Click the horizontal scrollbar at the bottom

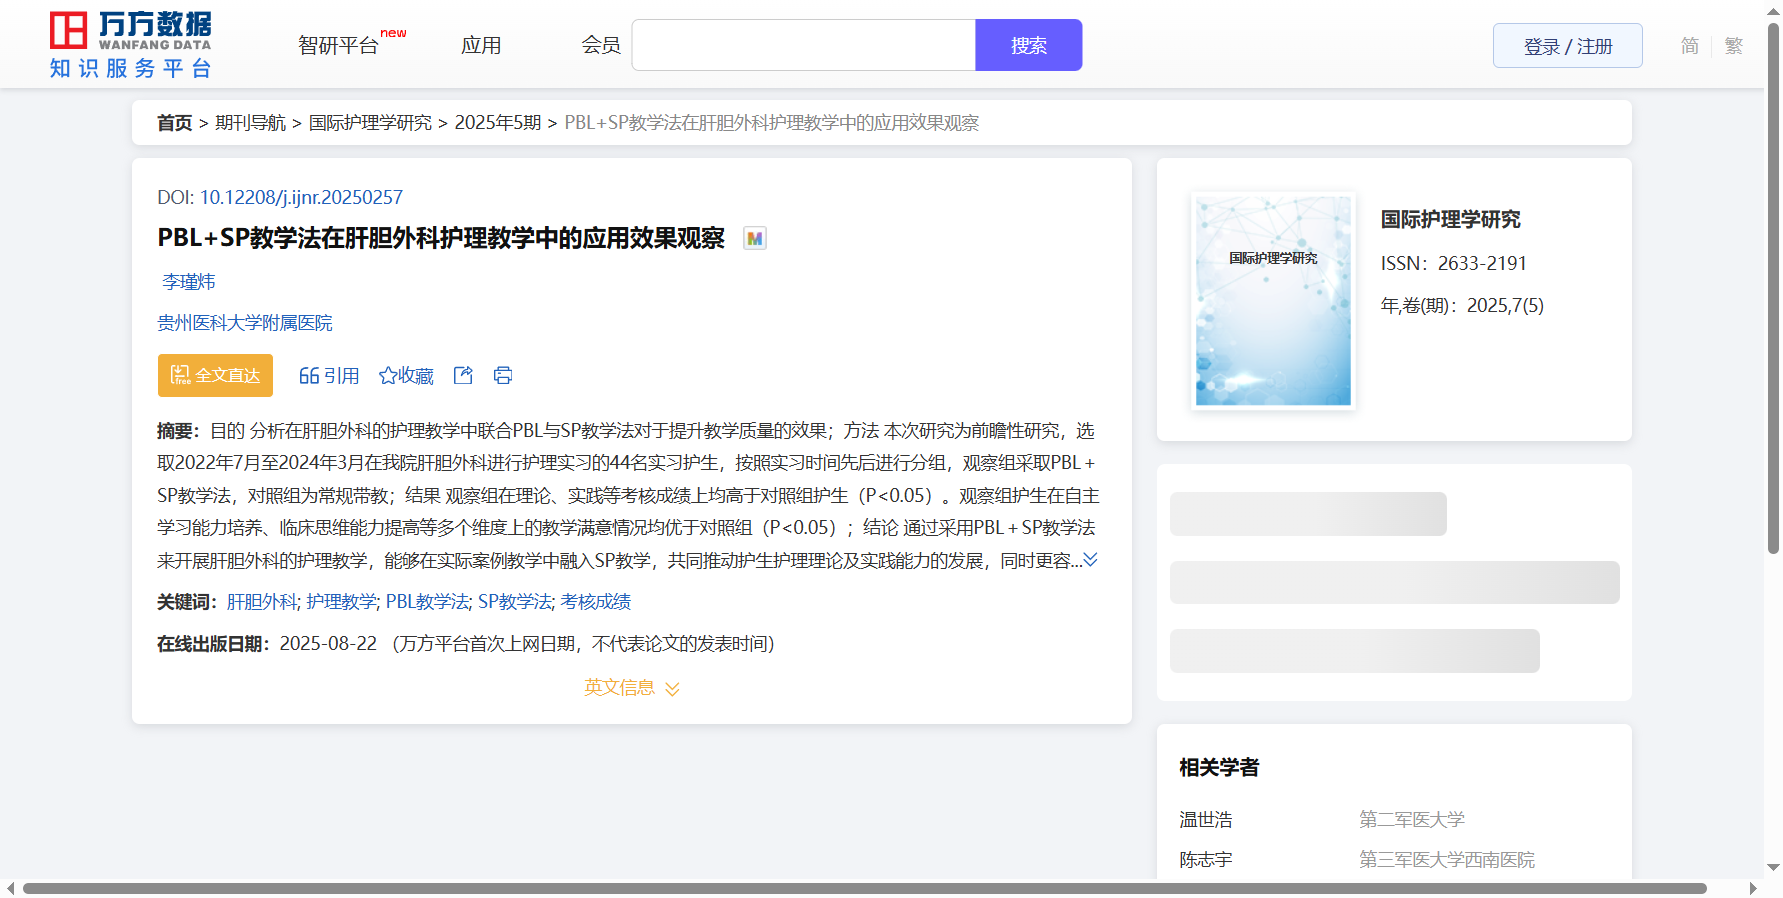click(864, 888)
